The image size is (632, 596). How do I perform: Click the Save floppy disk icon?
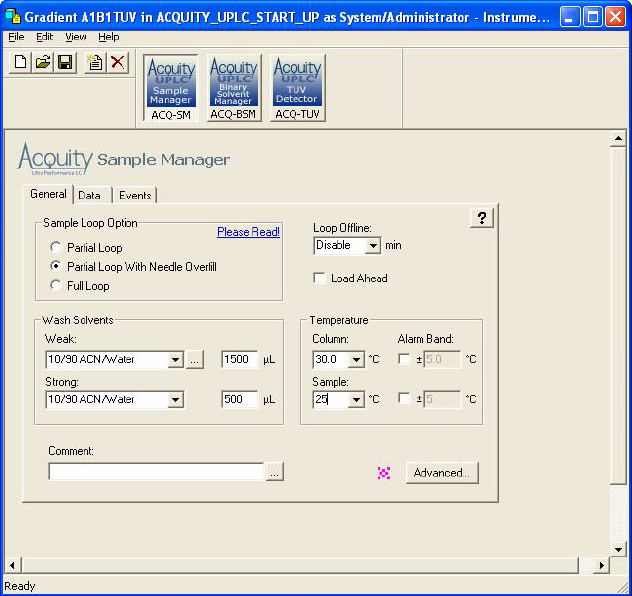click(65, 62)
